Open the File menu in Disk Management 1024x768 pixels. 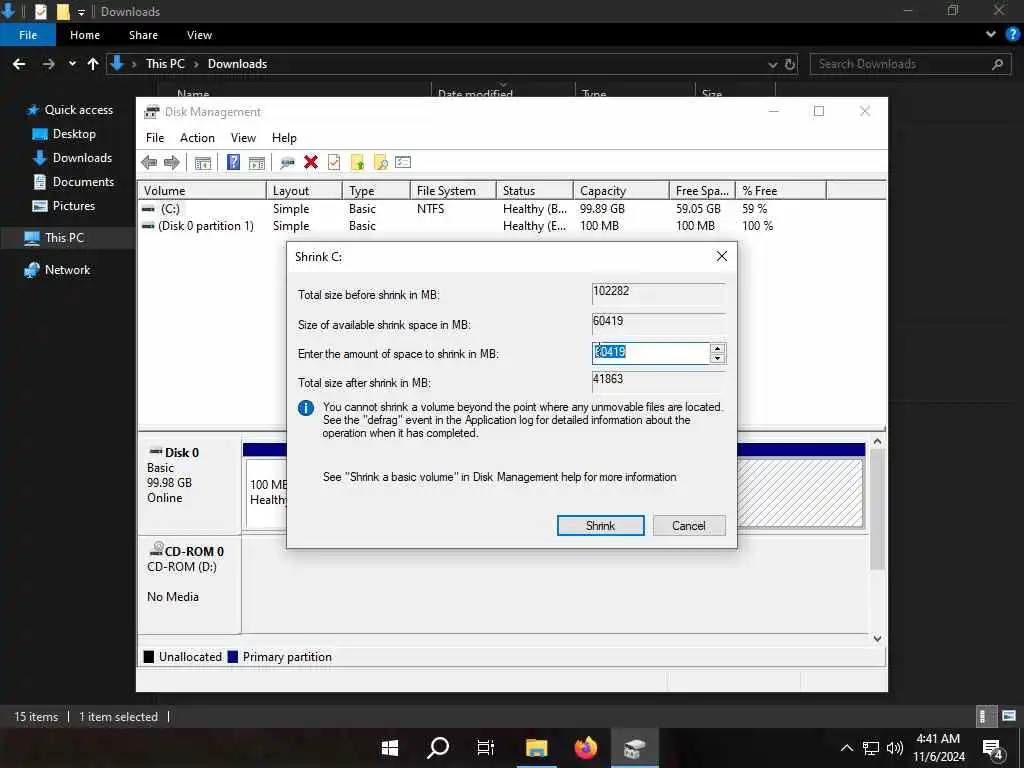coord(155,138)
